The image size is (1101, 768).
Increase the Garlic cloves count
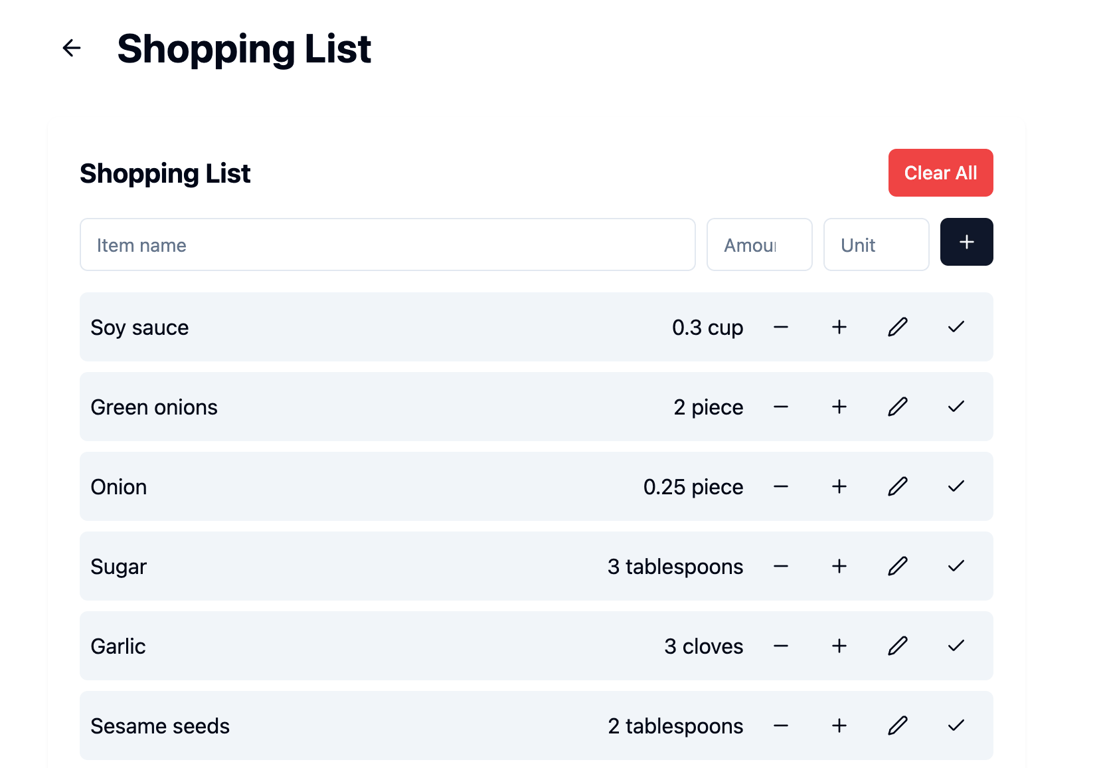839,646
